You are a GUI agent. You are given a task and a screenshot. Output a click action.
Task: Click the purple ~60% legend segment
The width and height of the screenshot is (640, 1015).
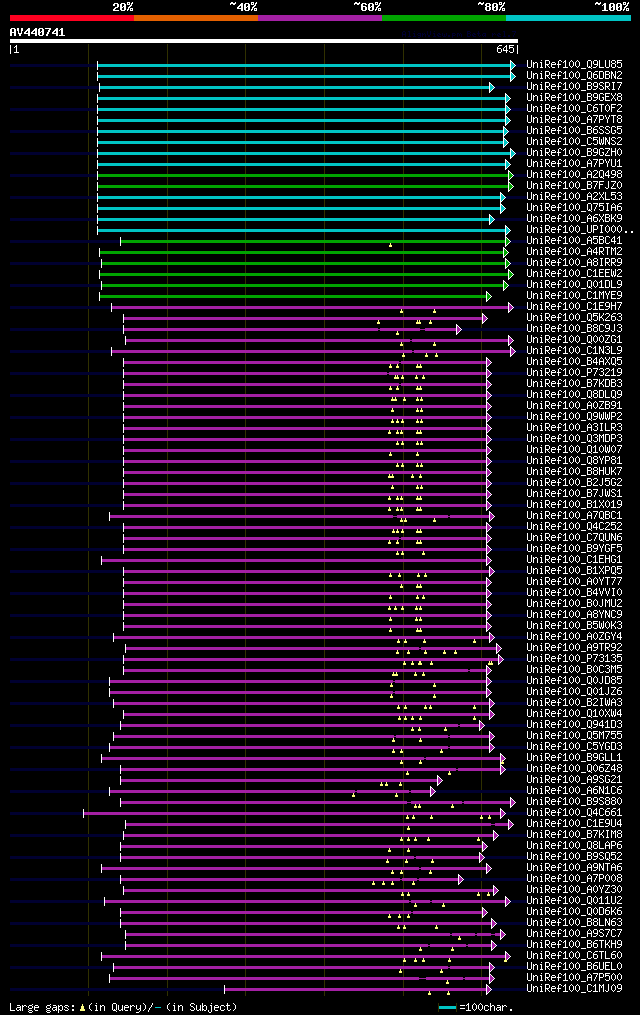coord(320,18)
